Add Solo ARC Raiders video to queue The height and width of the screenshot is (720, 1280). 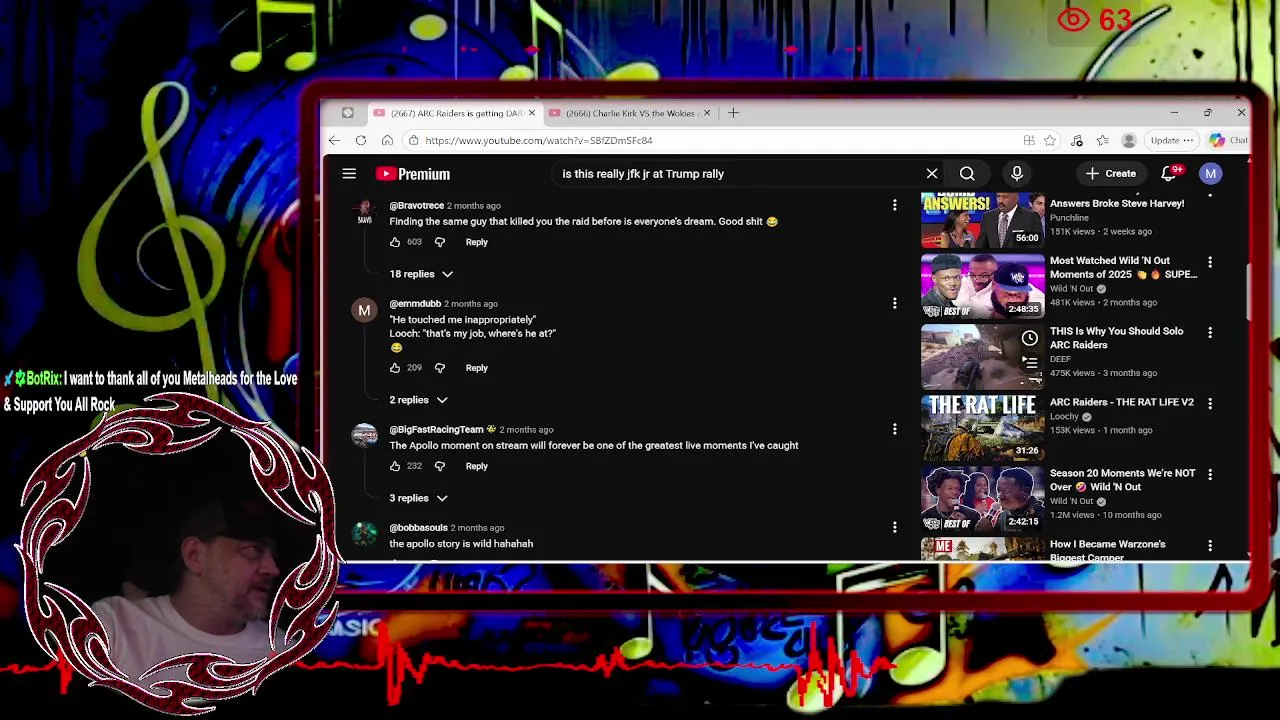pyautogui.click(x=1030, y=362)
